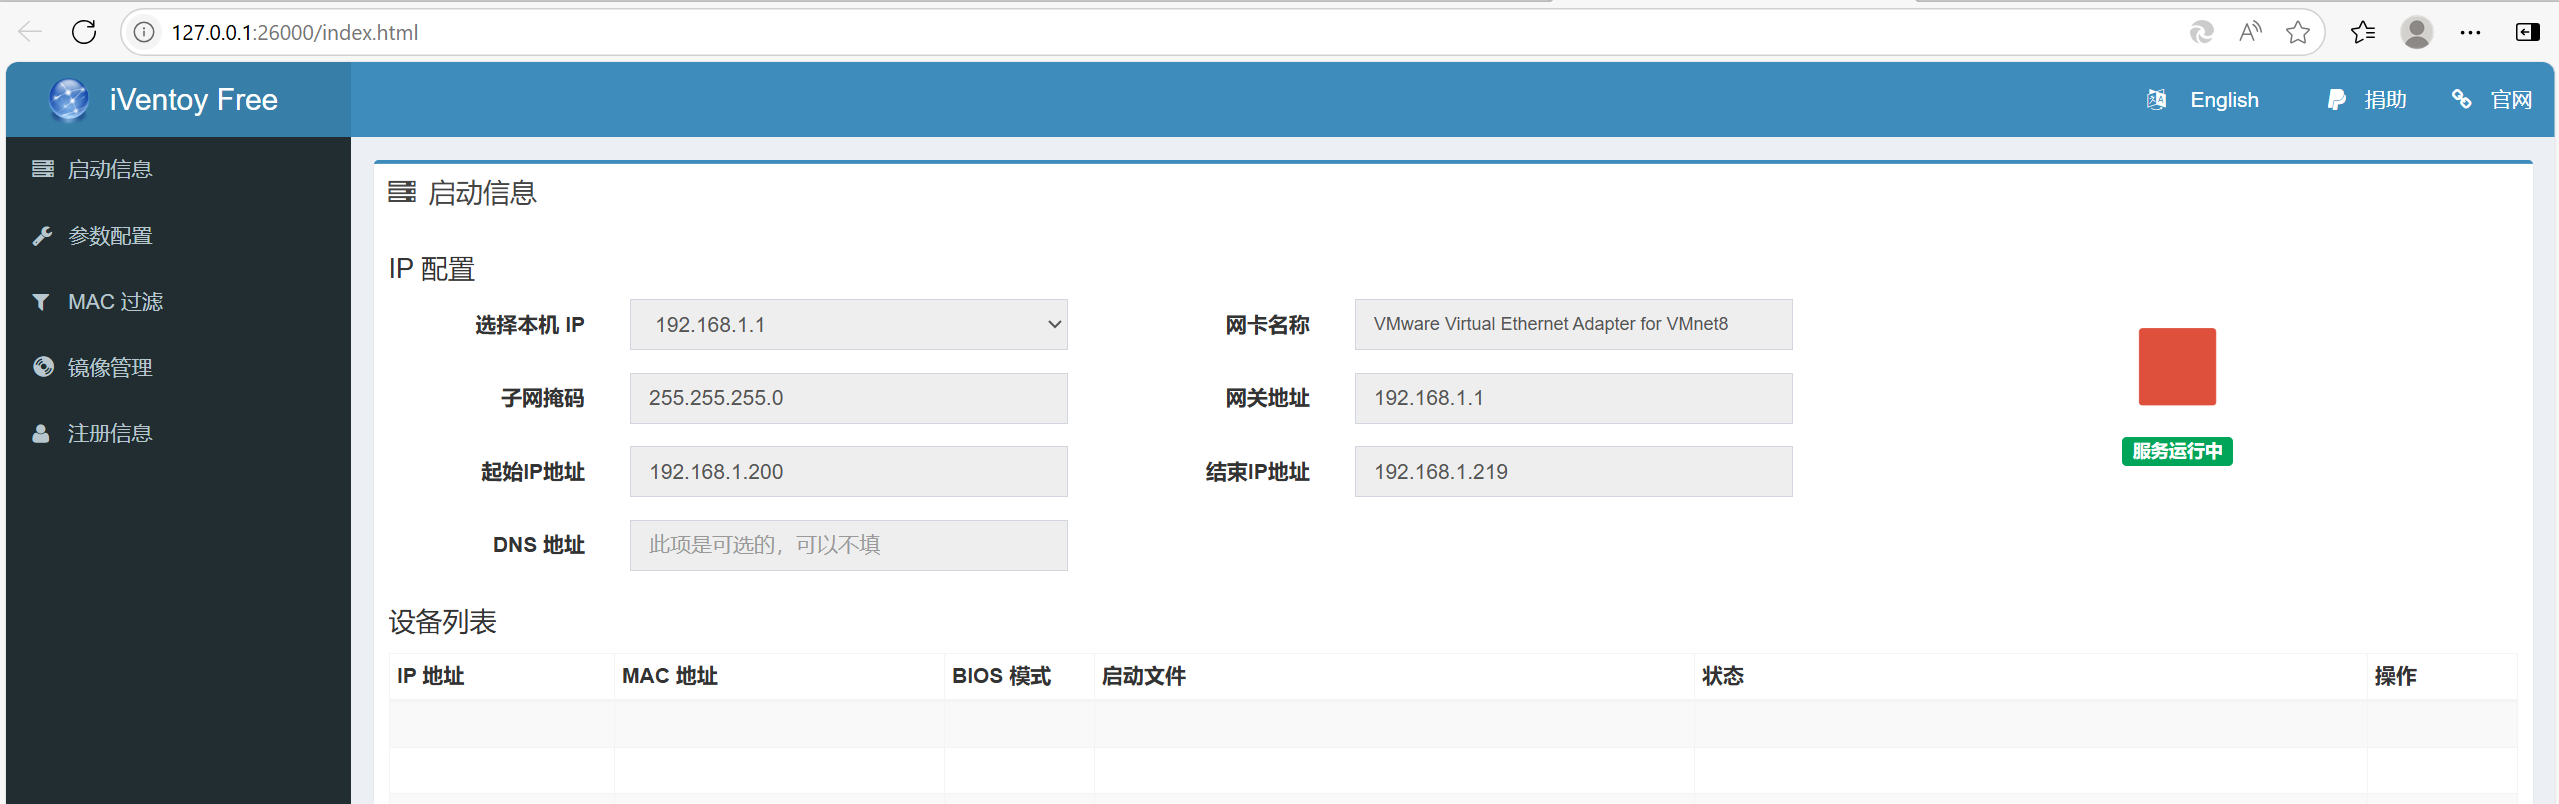Screen dimensions: 2559x804
Task: Open browser settings and more menu
Action: (2470, 32)
